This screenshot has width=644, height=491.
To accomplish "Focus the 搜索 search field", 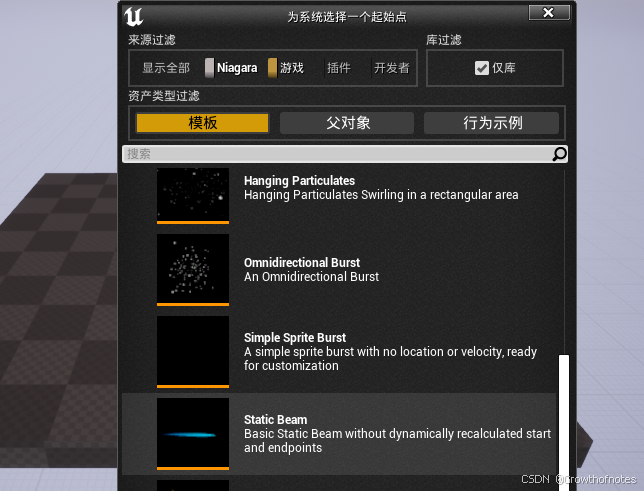I will [x=345, y=154].
